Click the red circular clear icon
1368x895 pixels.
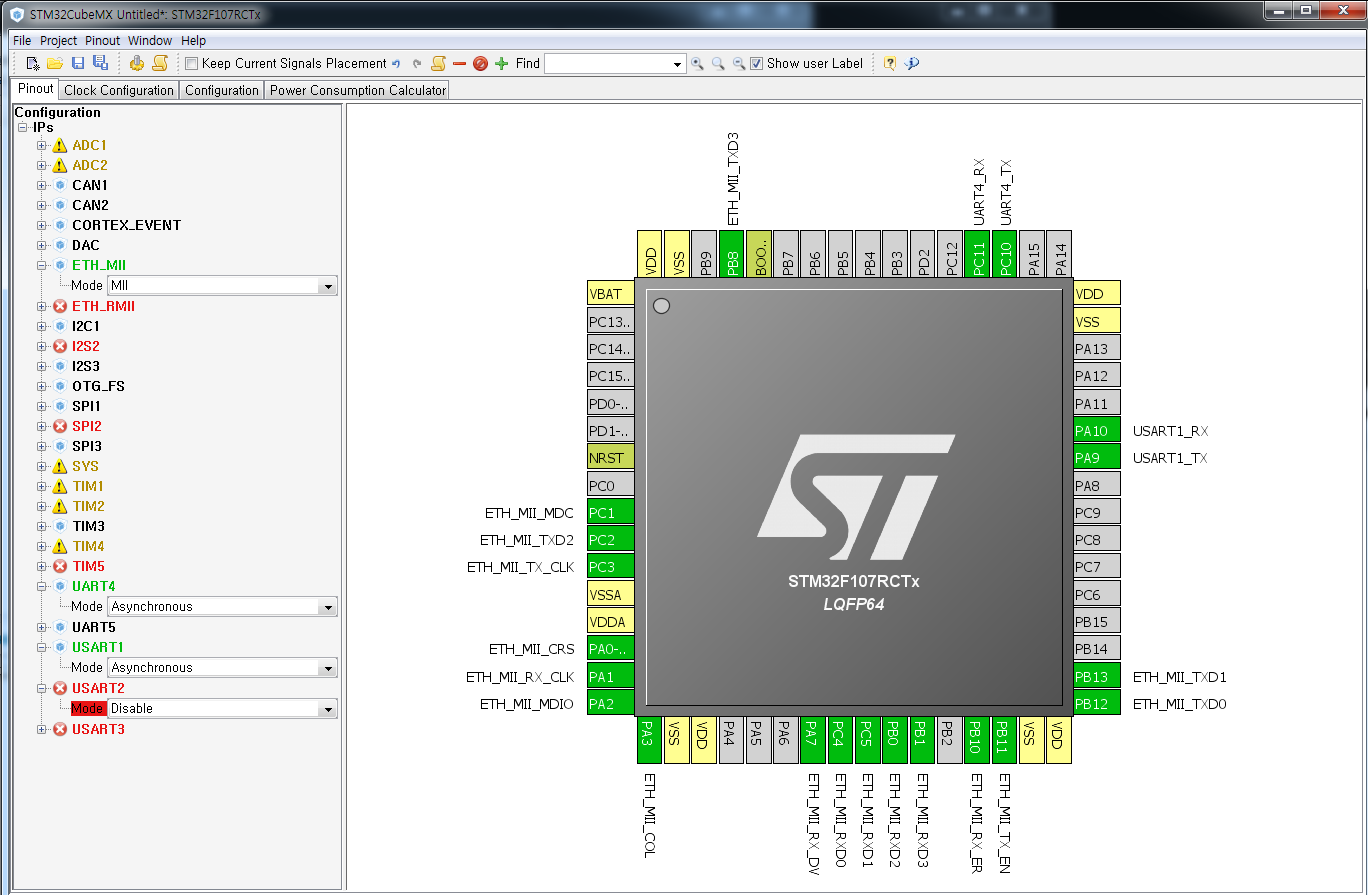coord(480,63)
